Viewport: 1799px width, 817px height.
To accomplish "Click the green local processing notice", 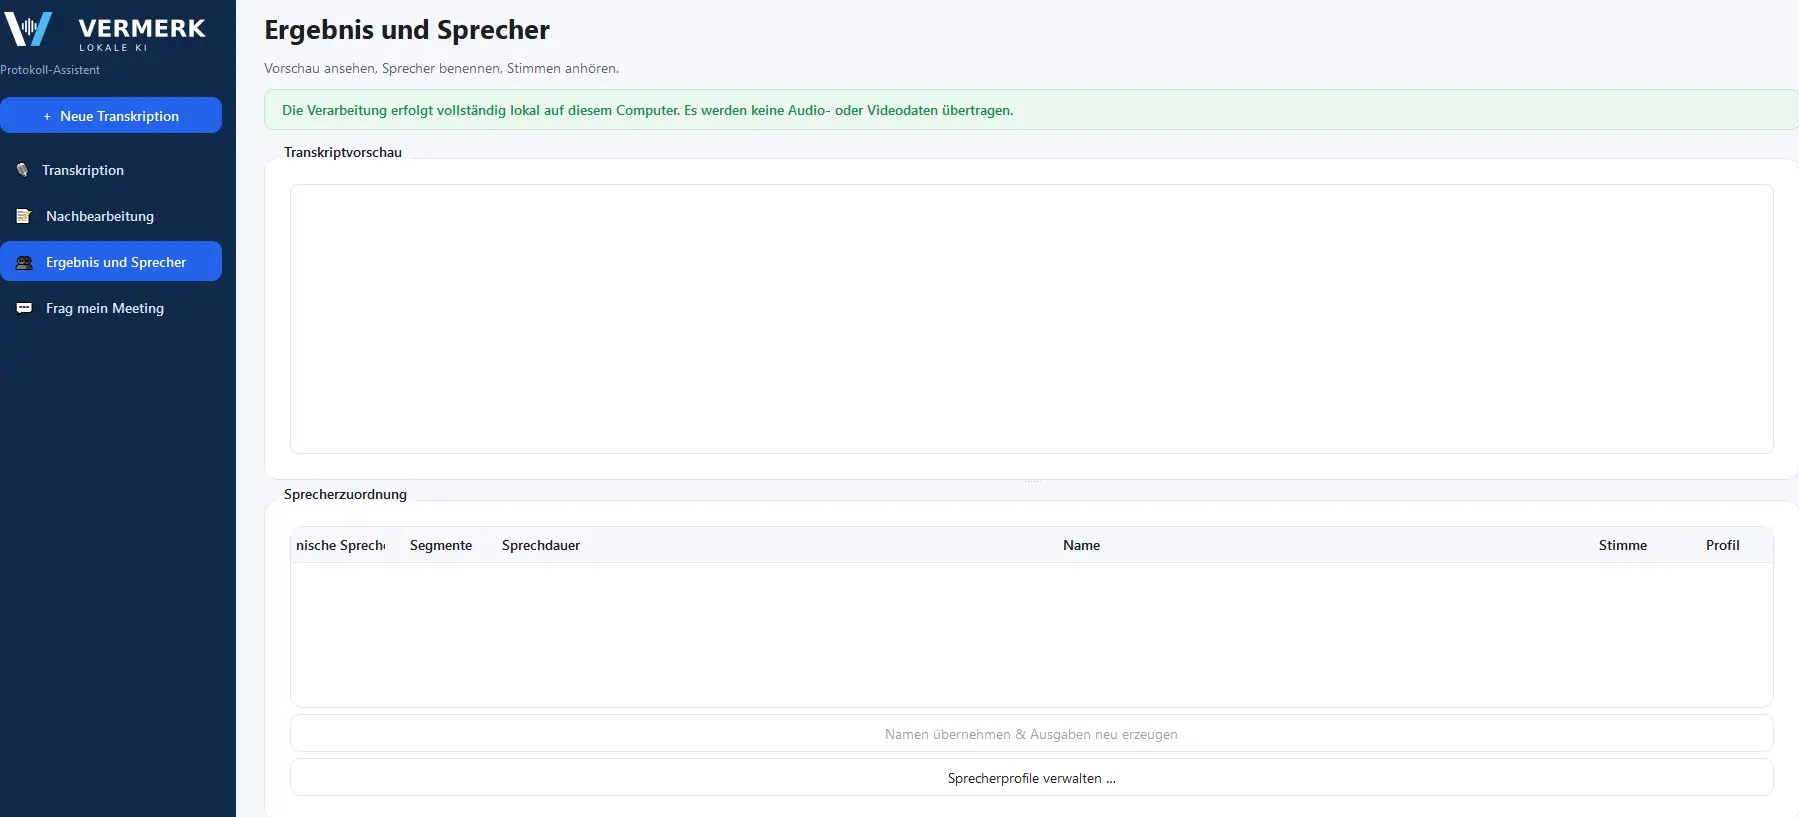I will (1031, 110).
